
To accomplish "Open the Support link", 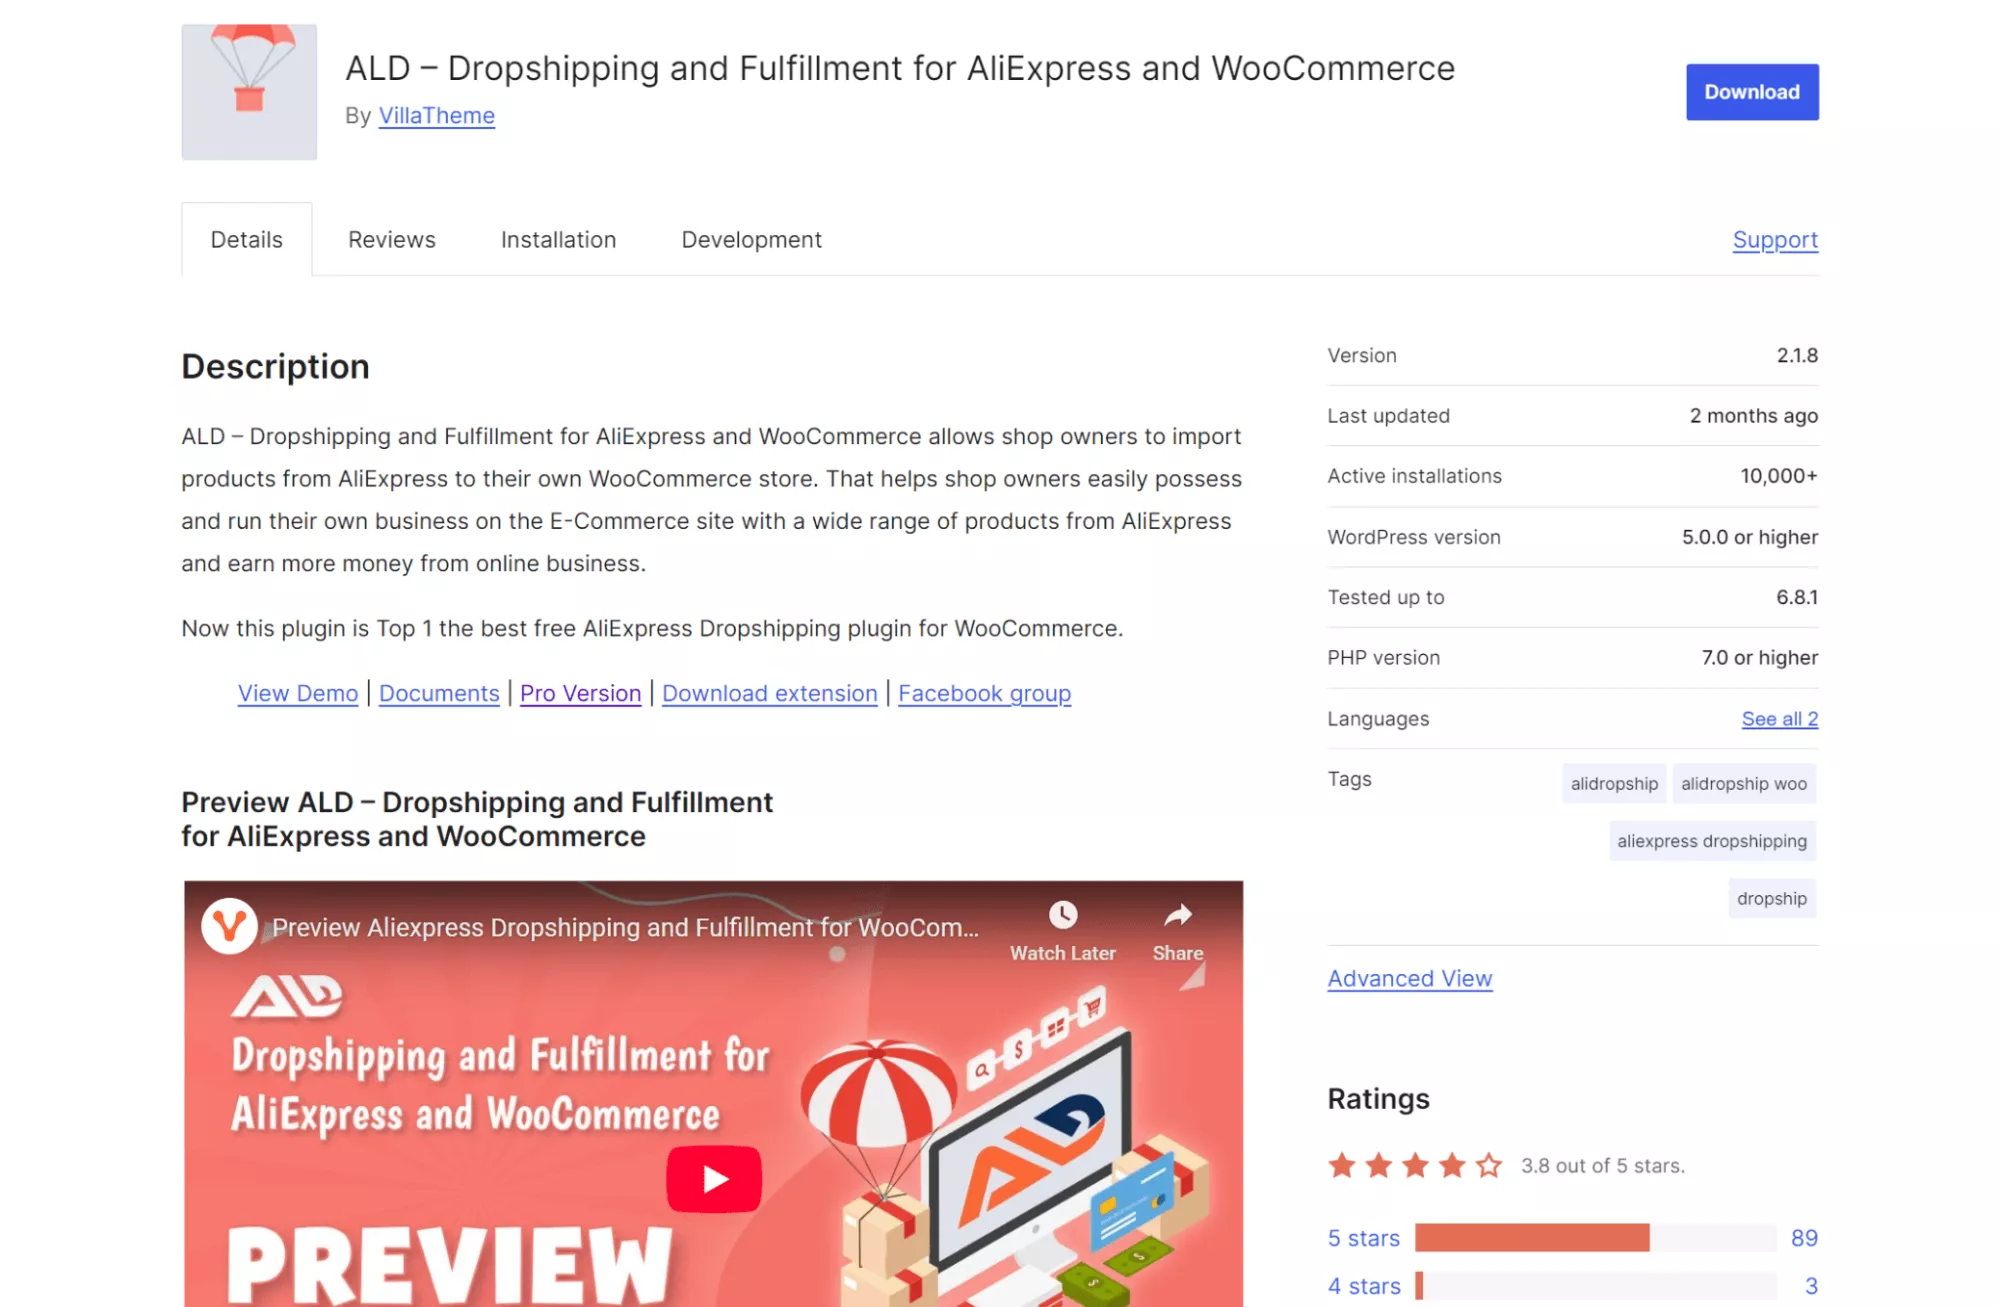I will 1775,240.
